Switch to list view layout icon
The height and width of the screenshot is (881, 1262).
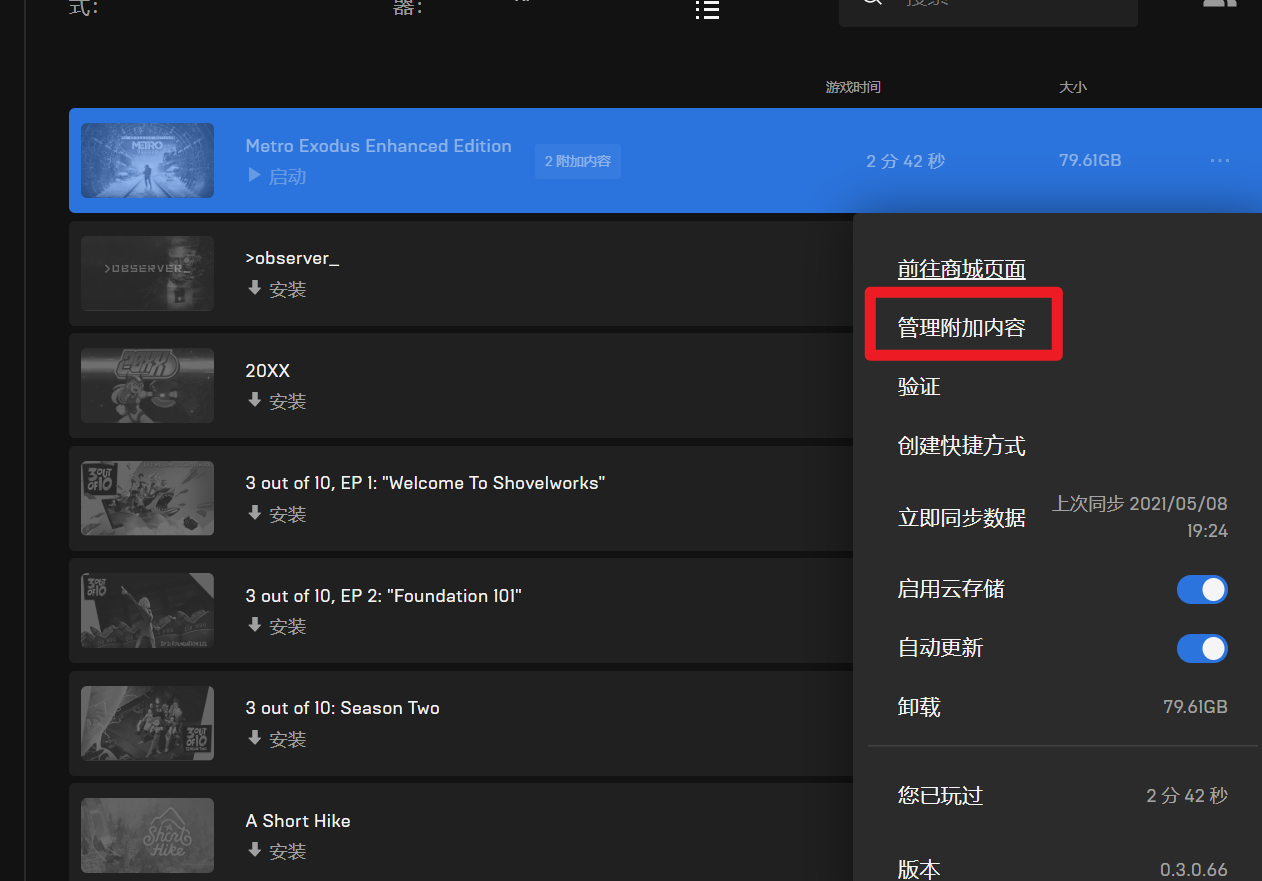click(707, 8)
